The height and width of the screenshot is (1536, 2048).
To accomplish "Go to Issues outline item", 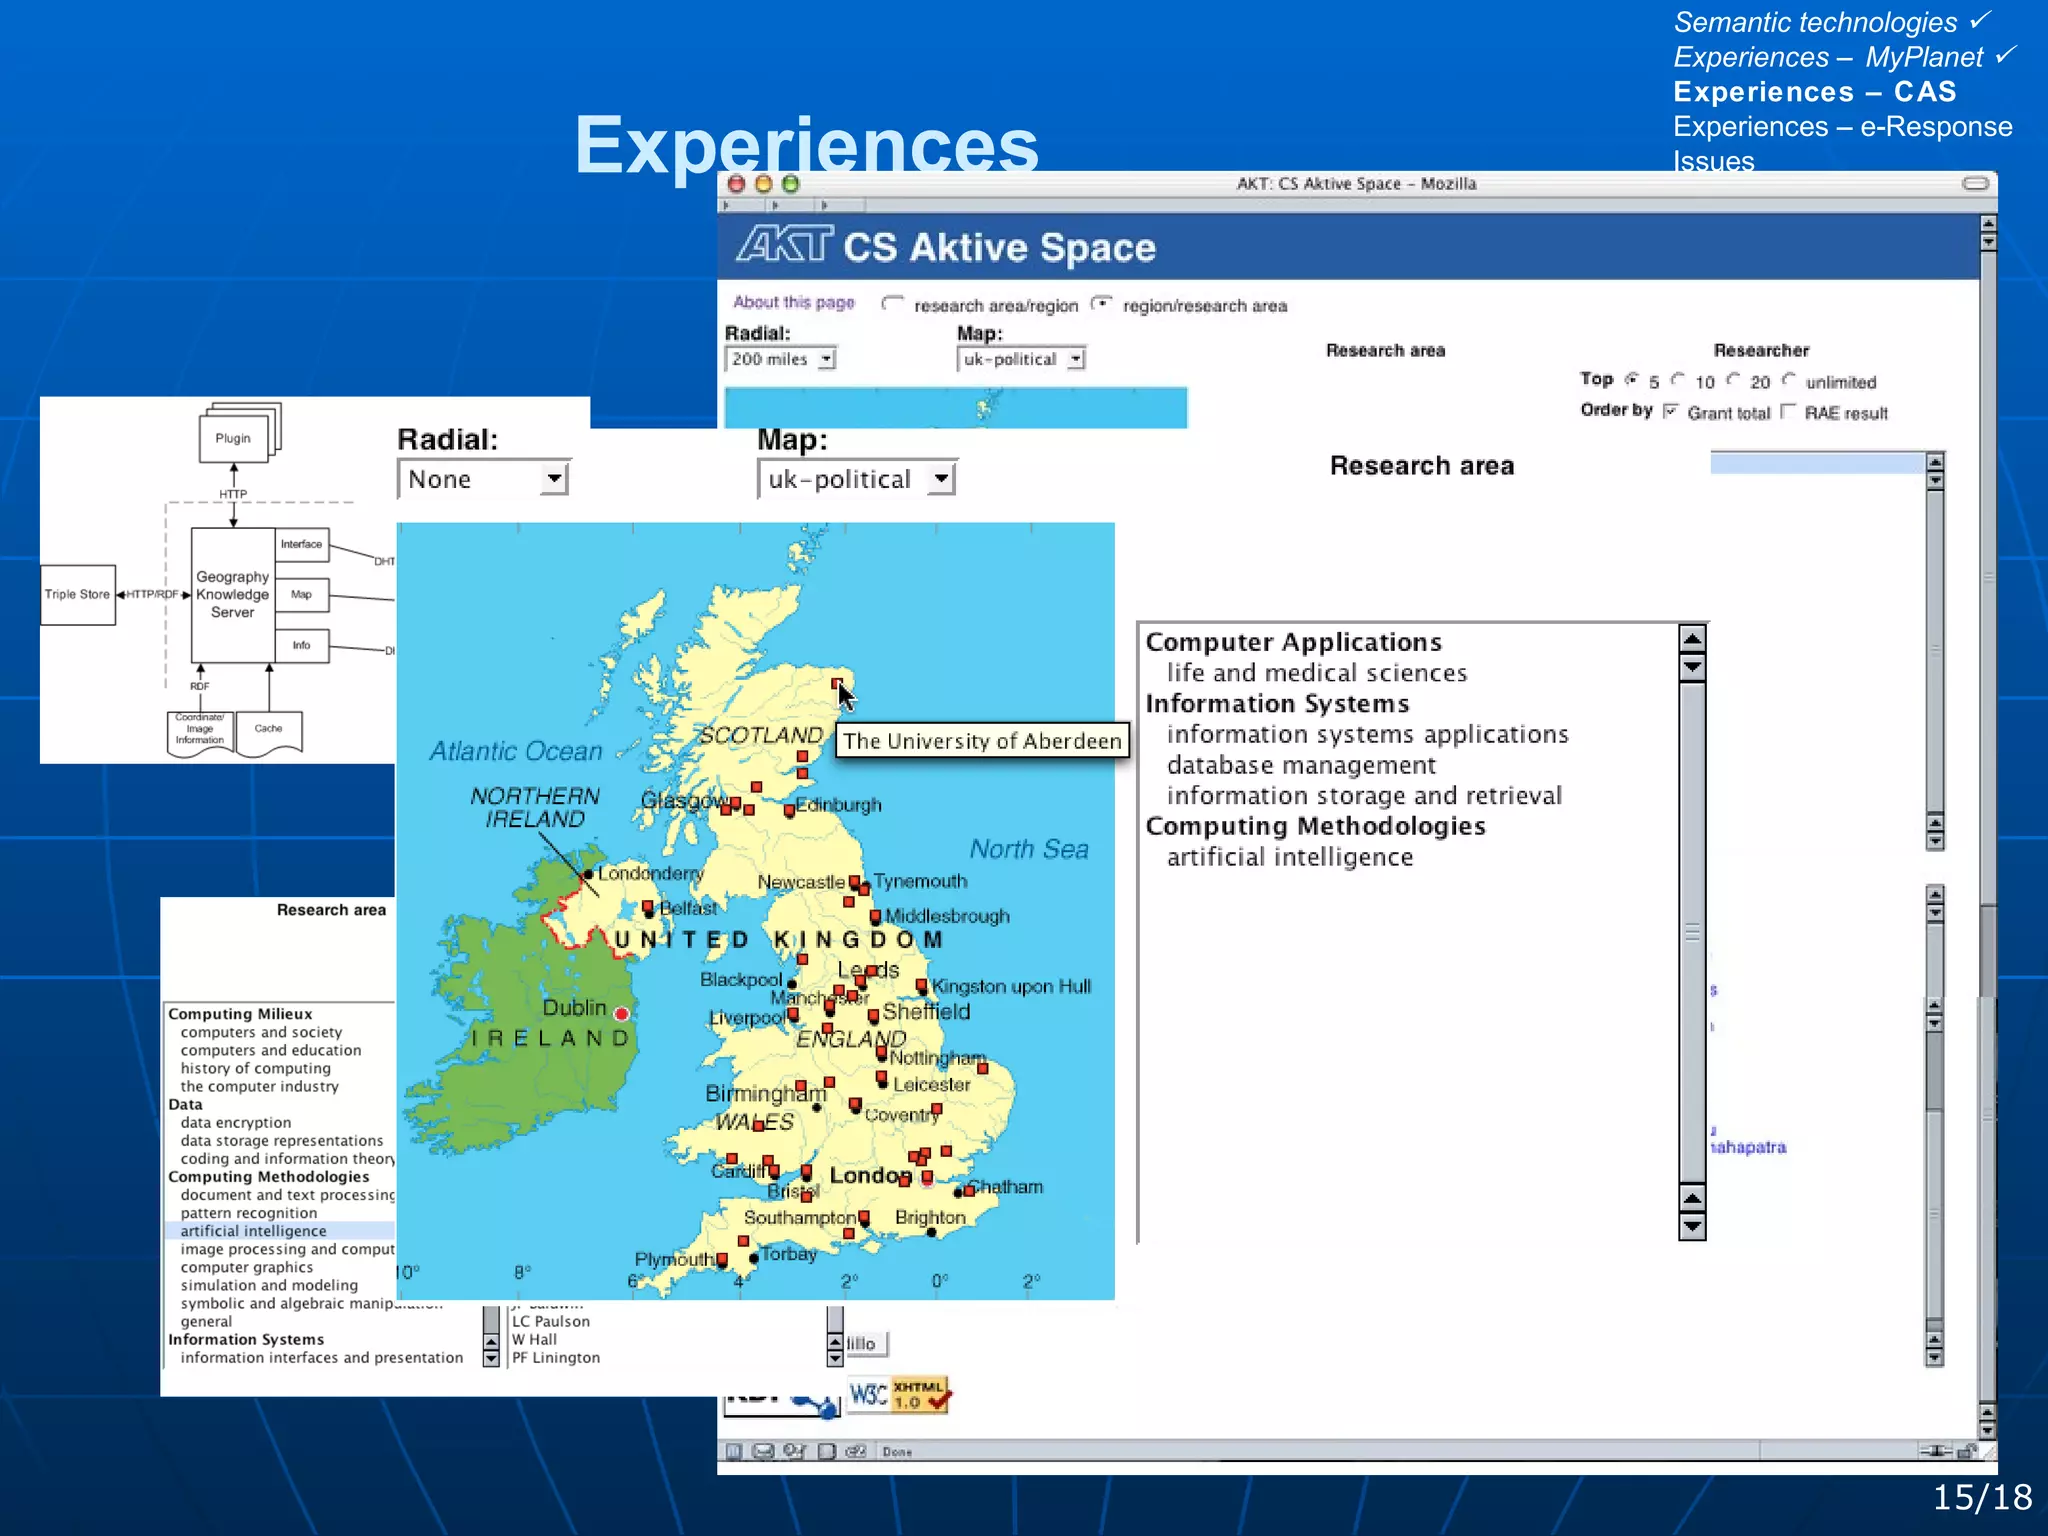I will [1714, 161].
